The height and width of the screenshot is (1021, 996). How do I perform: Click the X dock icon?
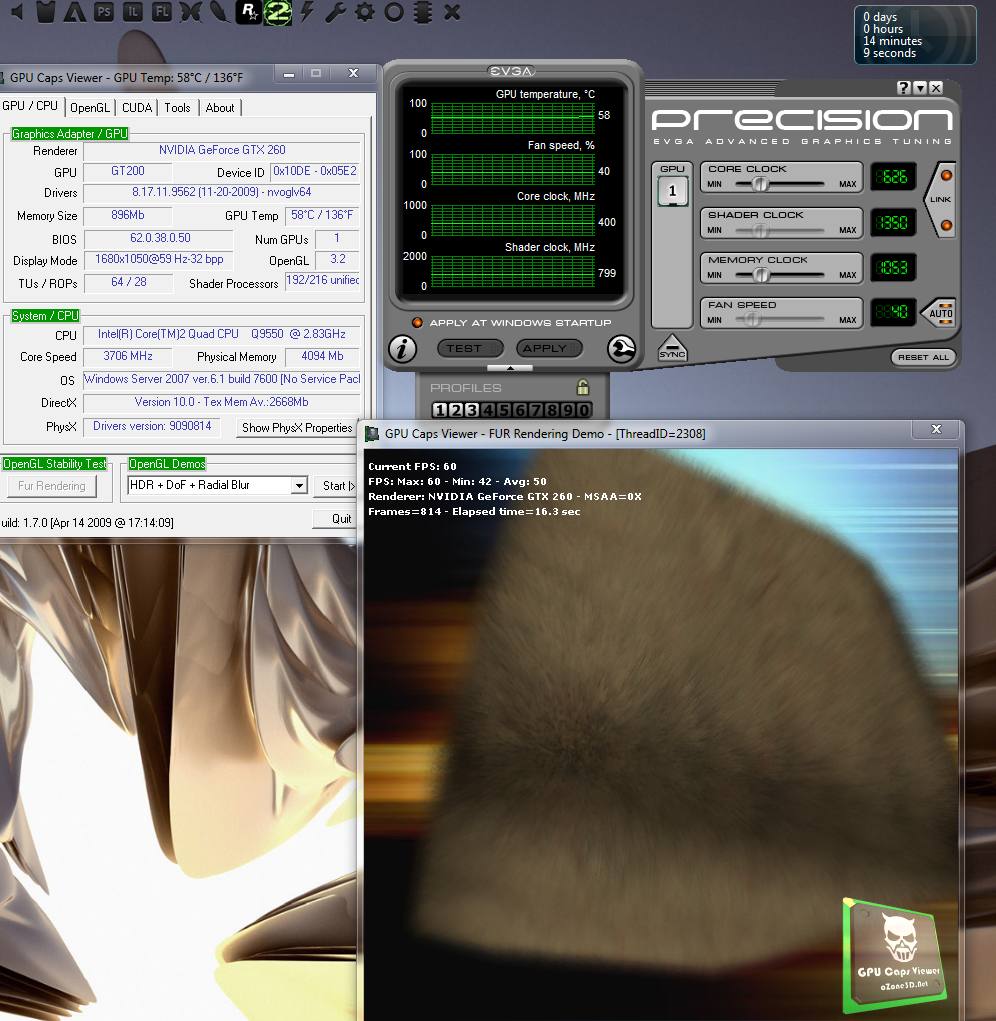coord(452,12)
